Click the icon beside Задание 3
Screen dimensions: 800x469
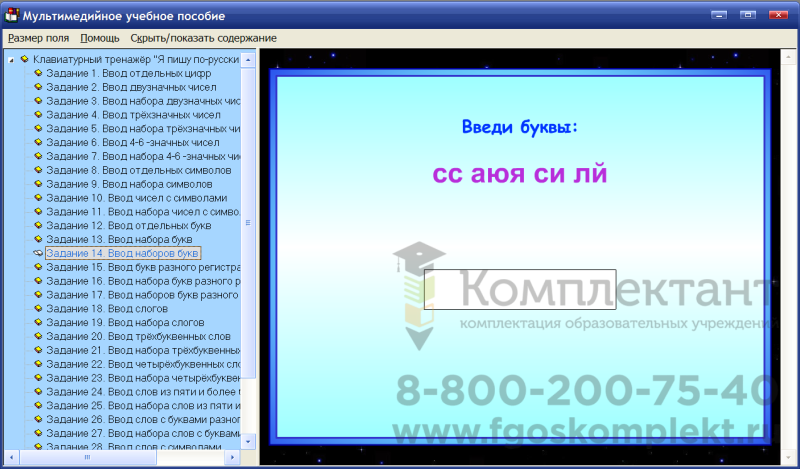point(38,101)
